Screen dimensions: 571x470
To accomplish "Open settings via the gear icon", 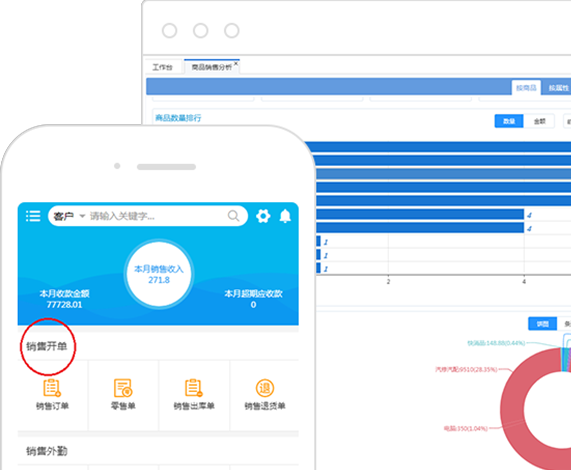I will click(263, 216).
